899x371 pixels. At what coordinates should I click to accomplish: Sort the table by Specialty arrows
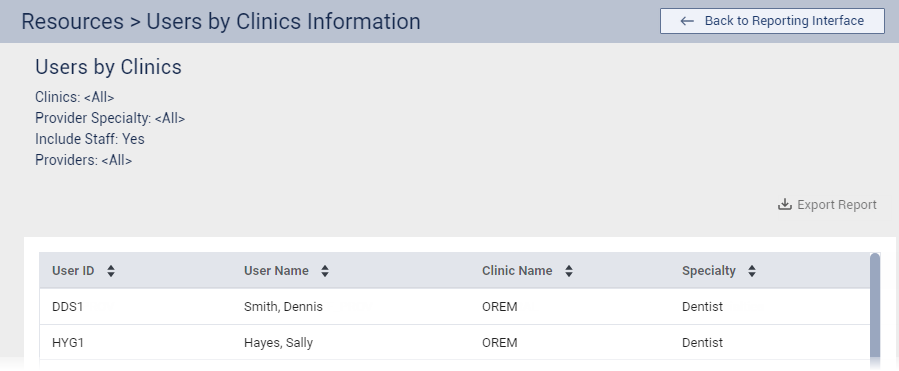click(752, 271)
